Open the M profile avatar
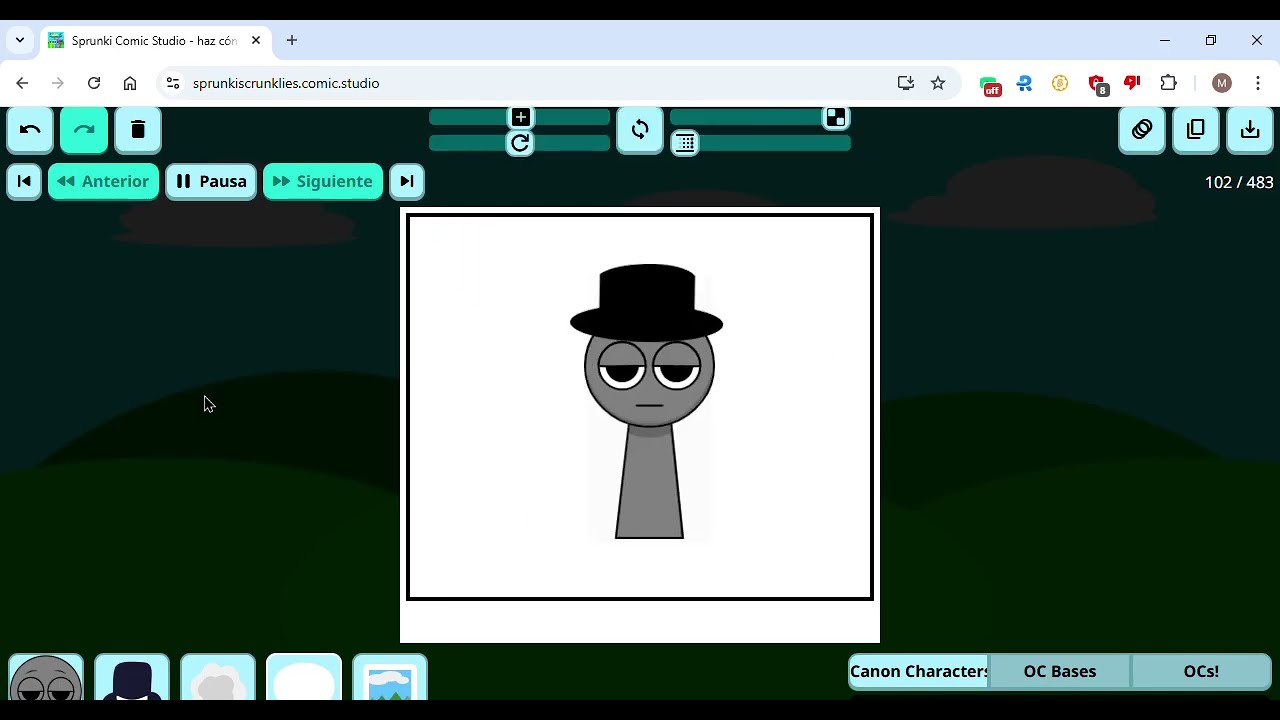The image size is (1280, 720). (x=1222, y=83)
